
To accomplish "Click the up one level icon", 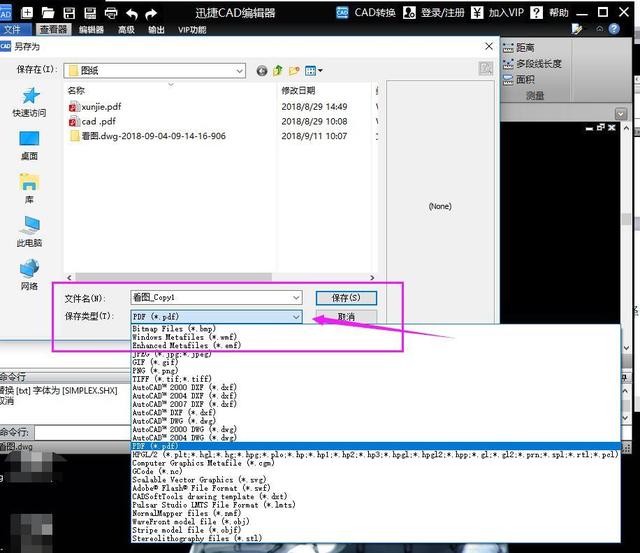I will pyautogui.click(x=279, y=70).
